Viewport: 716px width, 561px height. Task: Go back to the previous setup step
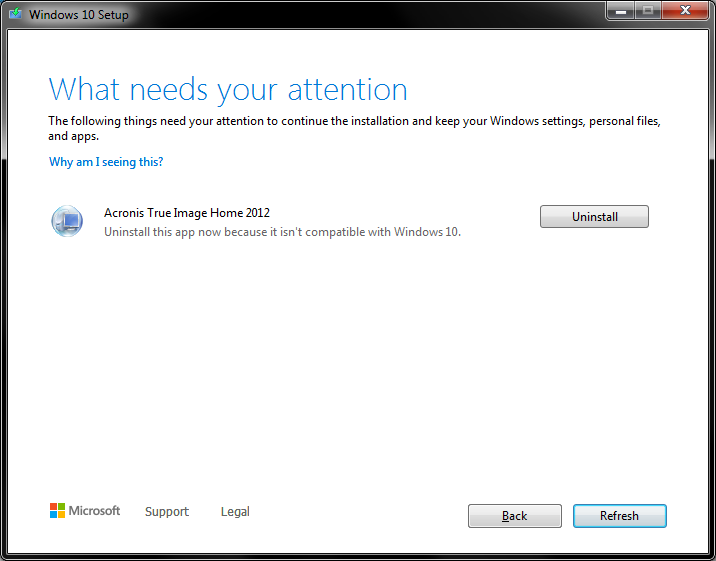(515, 516)
